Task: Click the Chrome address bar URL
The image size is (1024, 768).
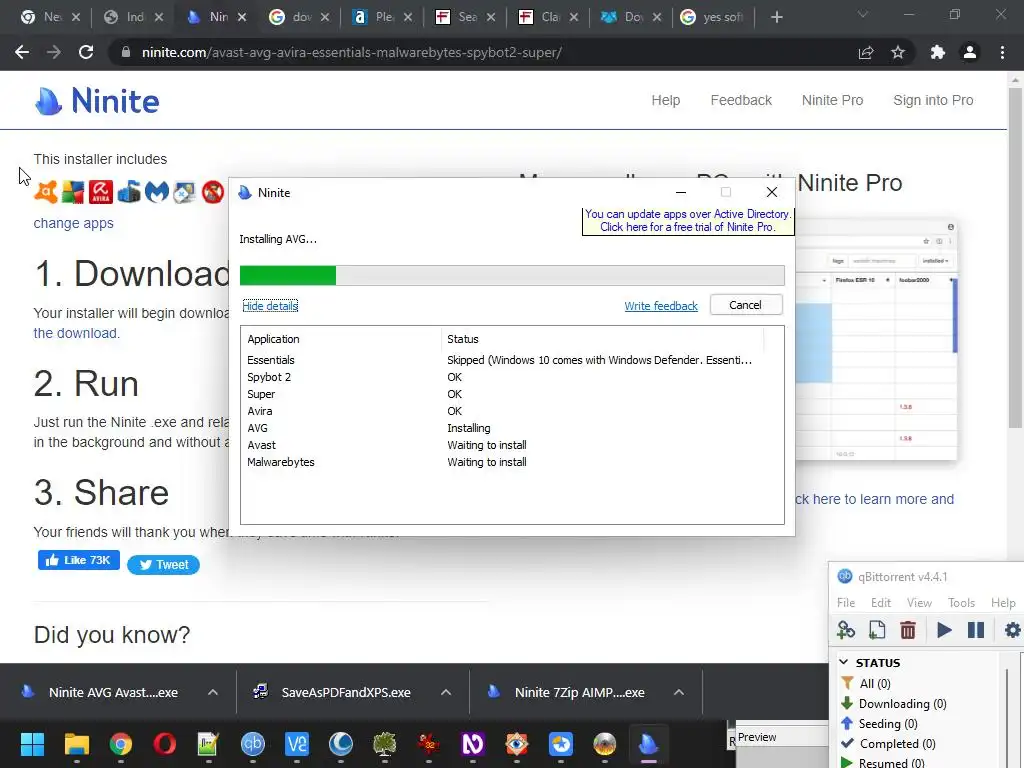Action: [x=351, y=52]
